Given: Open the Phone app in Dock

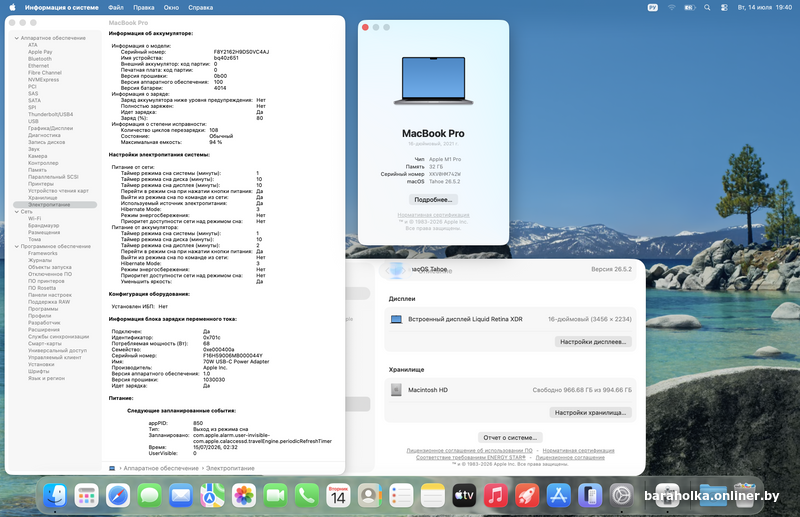Looking at the screenshot, I should pyautogui.click(x=307, y=495).
